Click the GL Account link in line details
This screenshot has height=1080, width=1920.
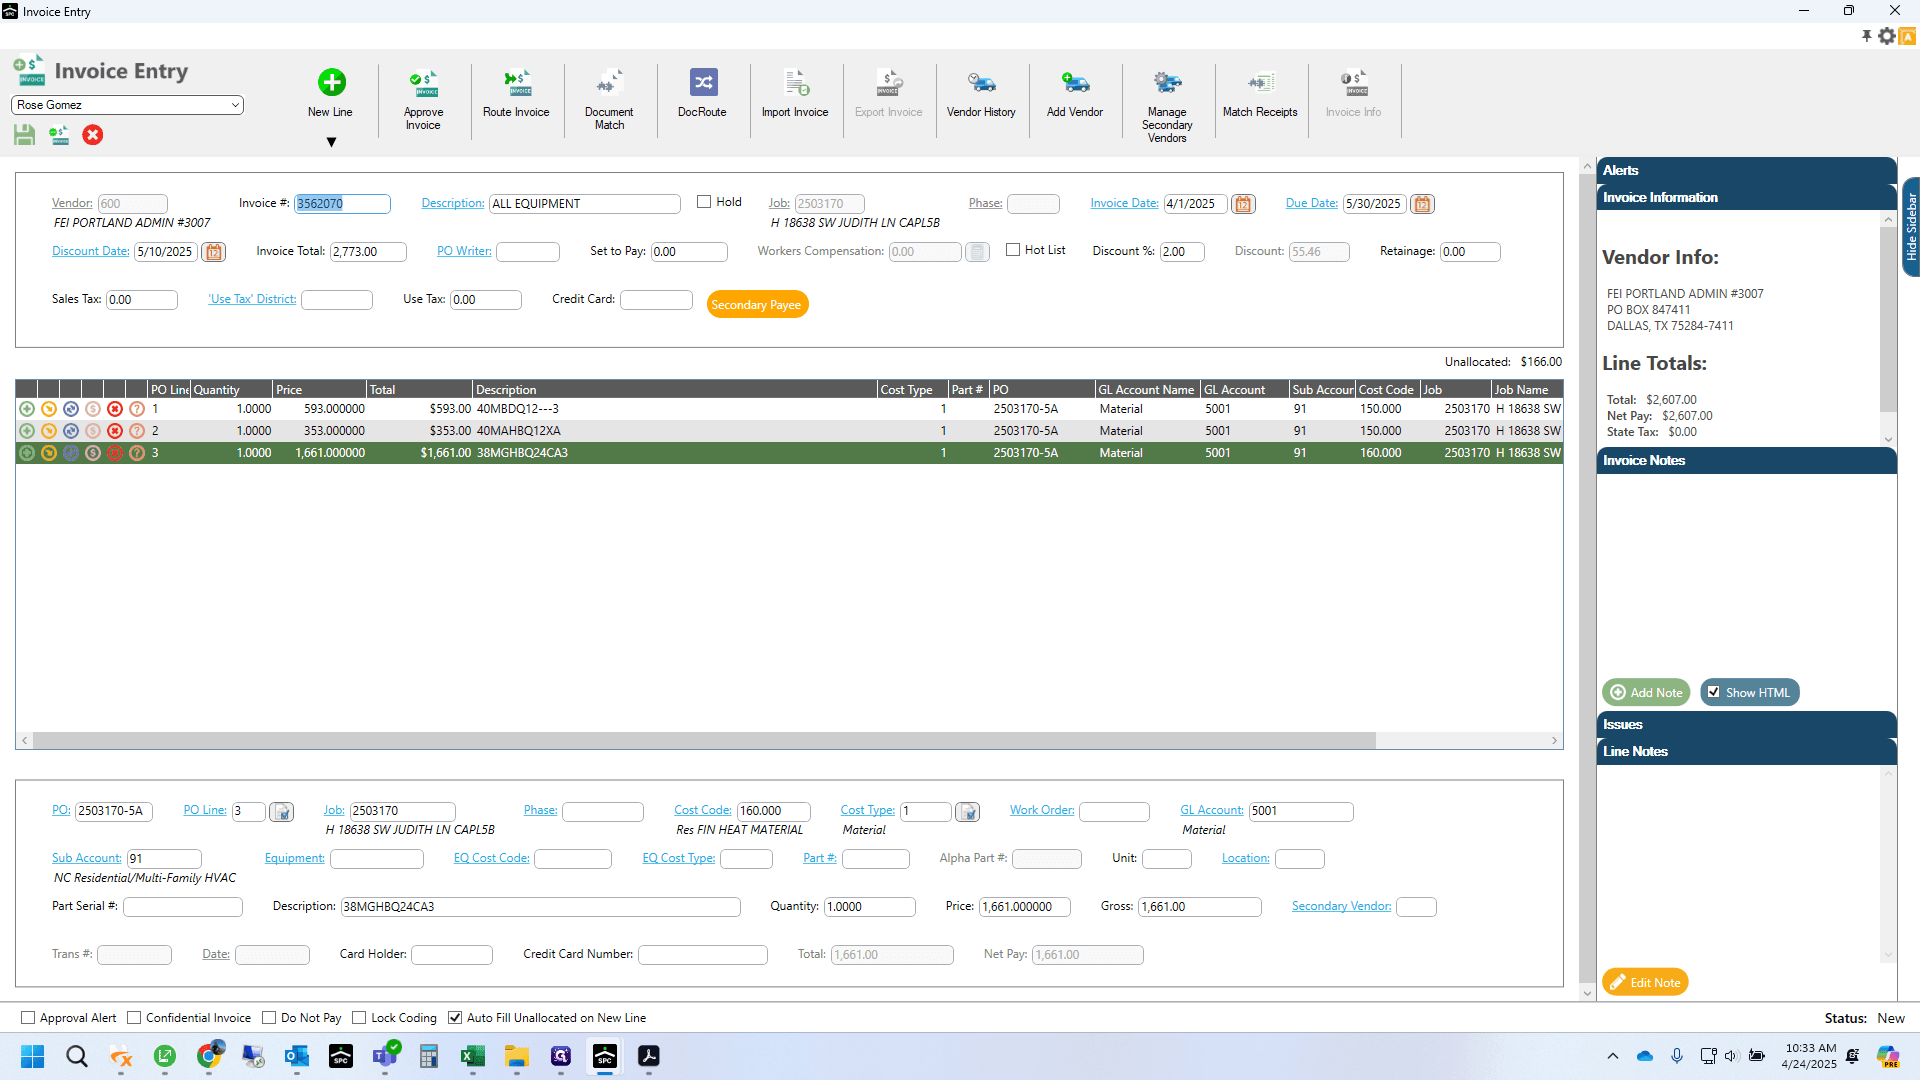(x=1212, y=810)
